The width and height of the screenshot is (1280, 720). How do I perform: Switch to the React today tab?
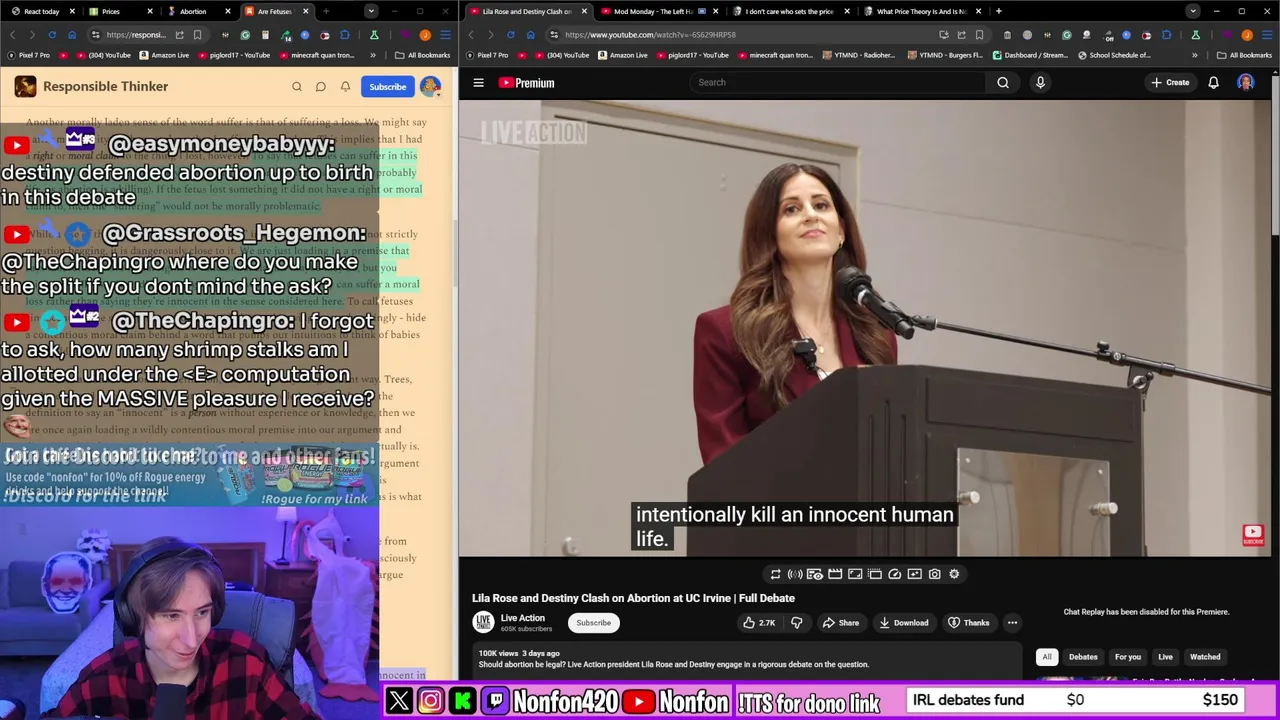point(40,11)
